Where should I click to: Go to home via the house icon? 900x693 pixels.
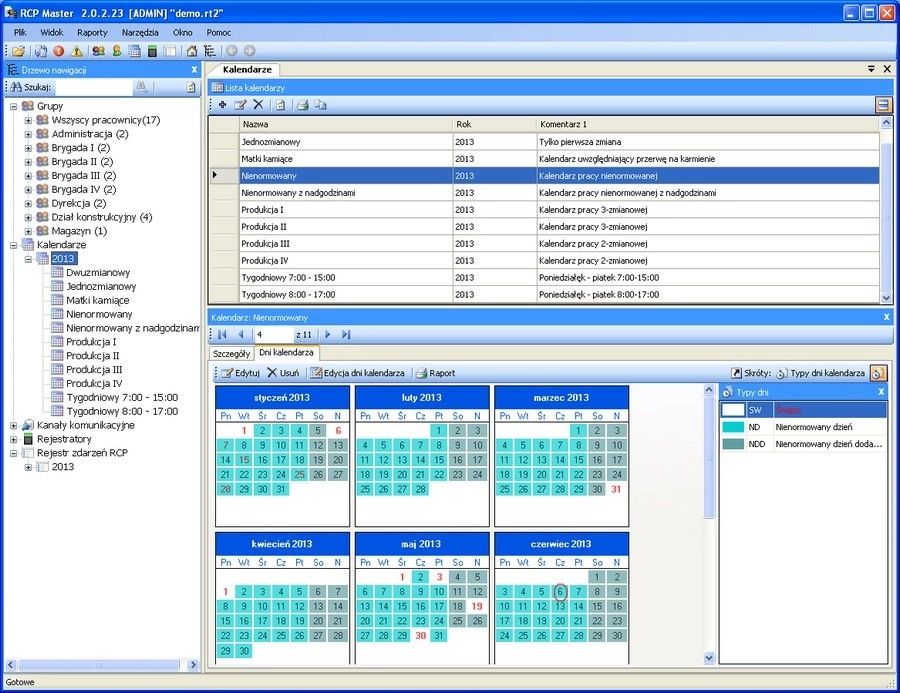click(192, 51)
